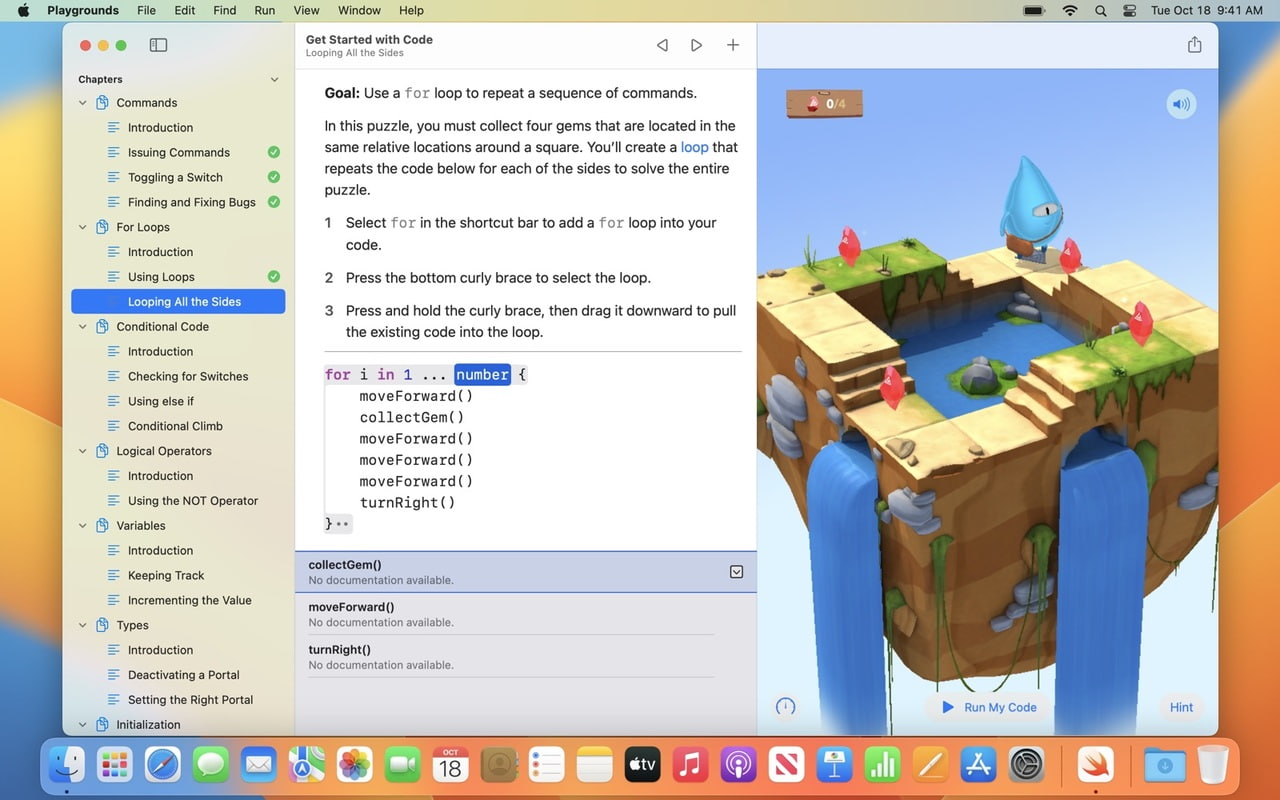Toggle completion checkmark for Issuing Commands
This screenshot has height=800, width=1280.
274,152
